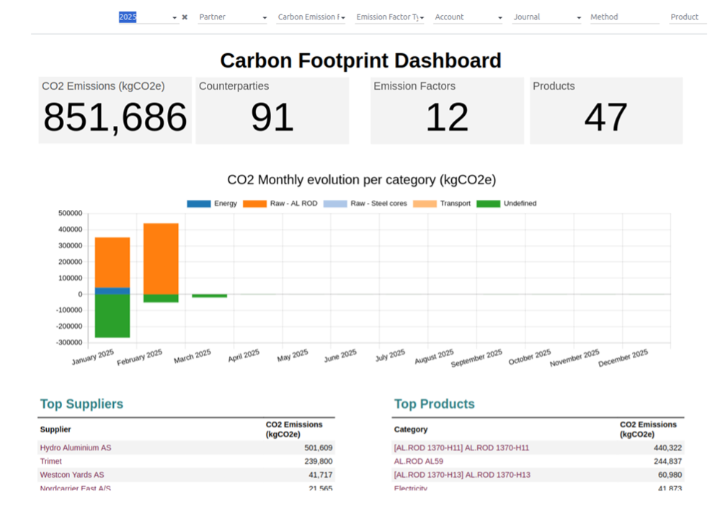Click the Method filter field
Screen dimensions: 720x505
point(623,17)
